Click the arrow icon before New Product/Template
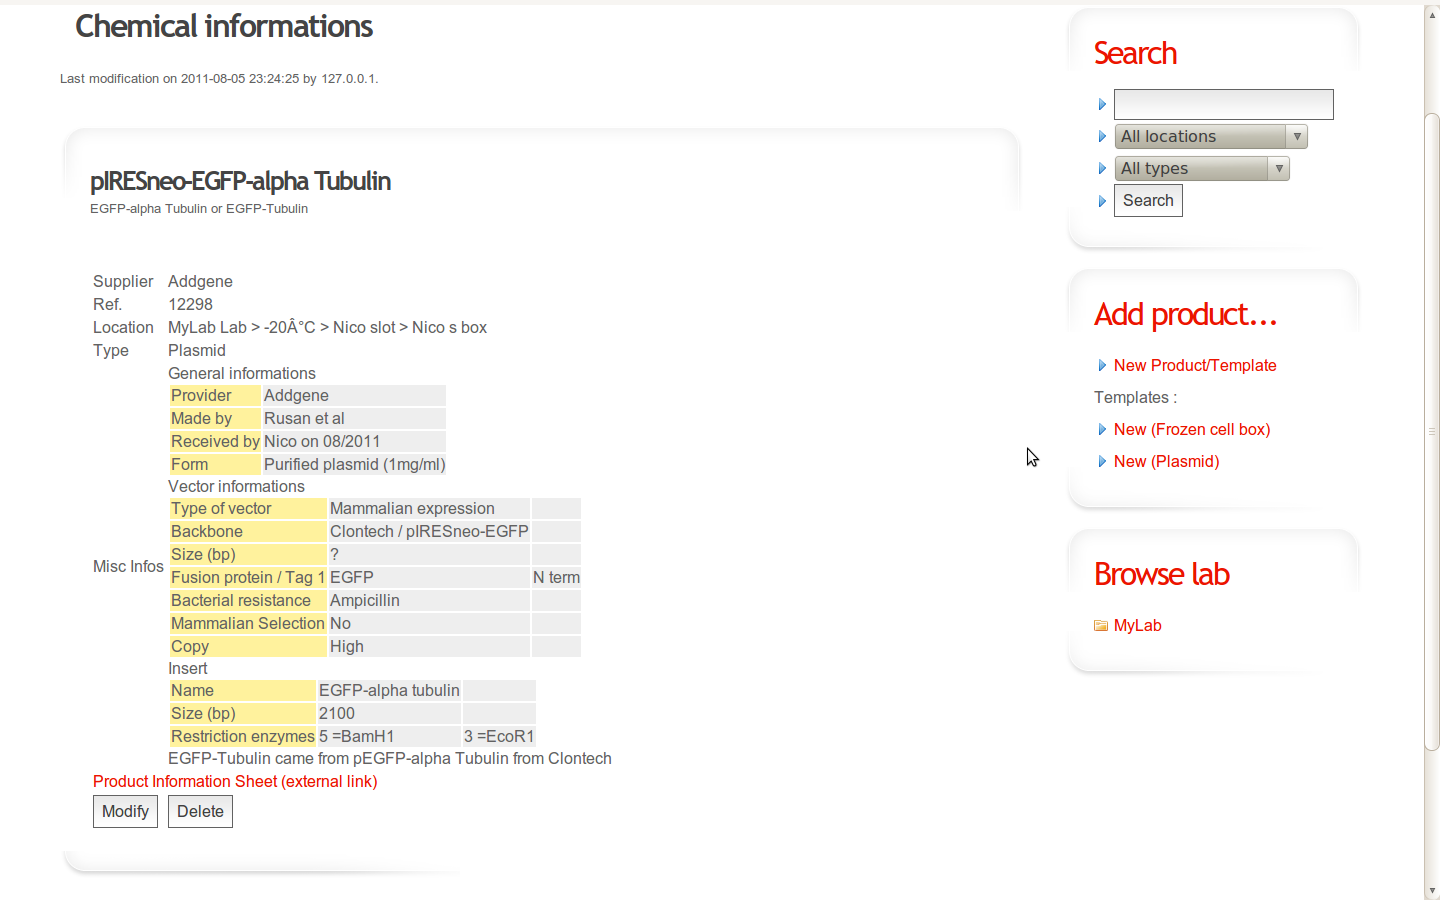This screenshot has width=1440, height=900. pos(1102,366)
